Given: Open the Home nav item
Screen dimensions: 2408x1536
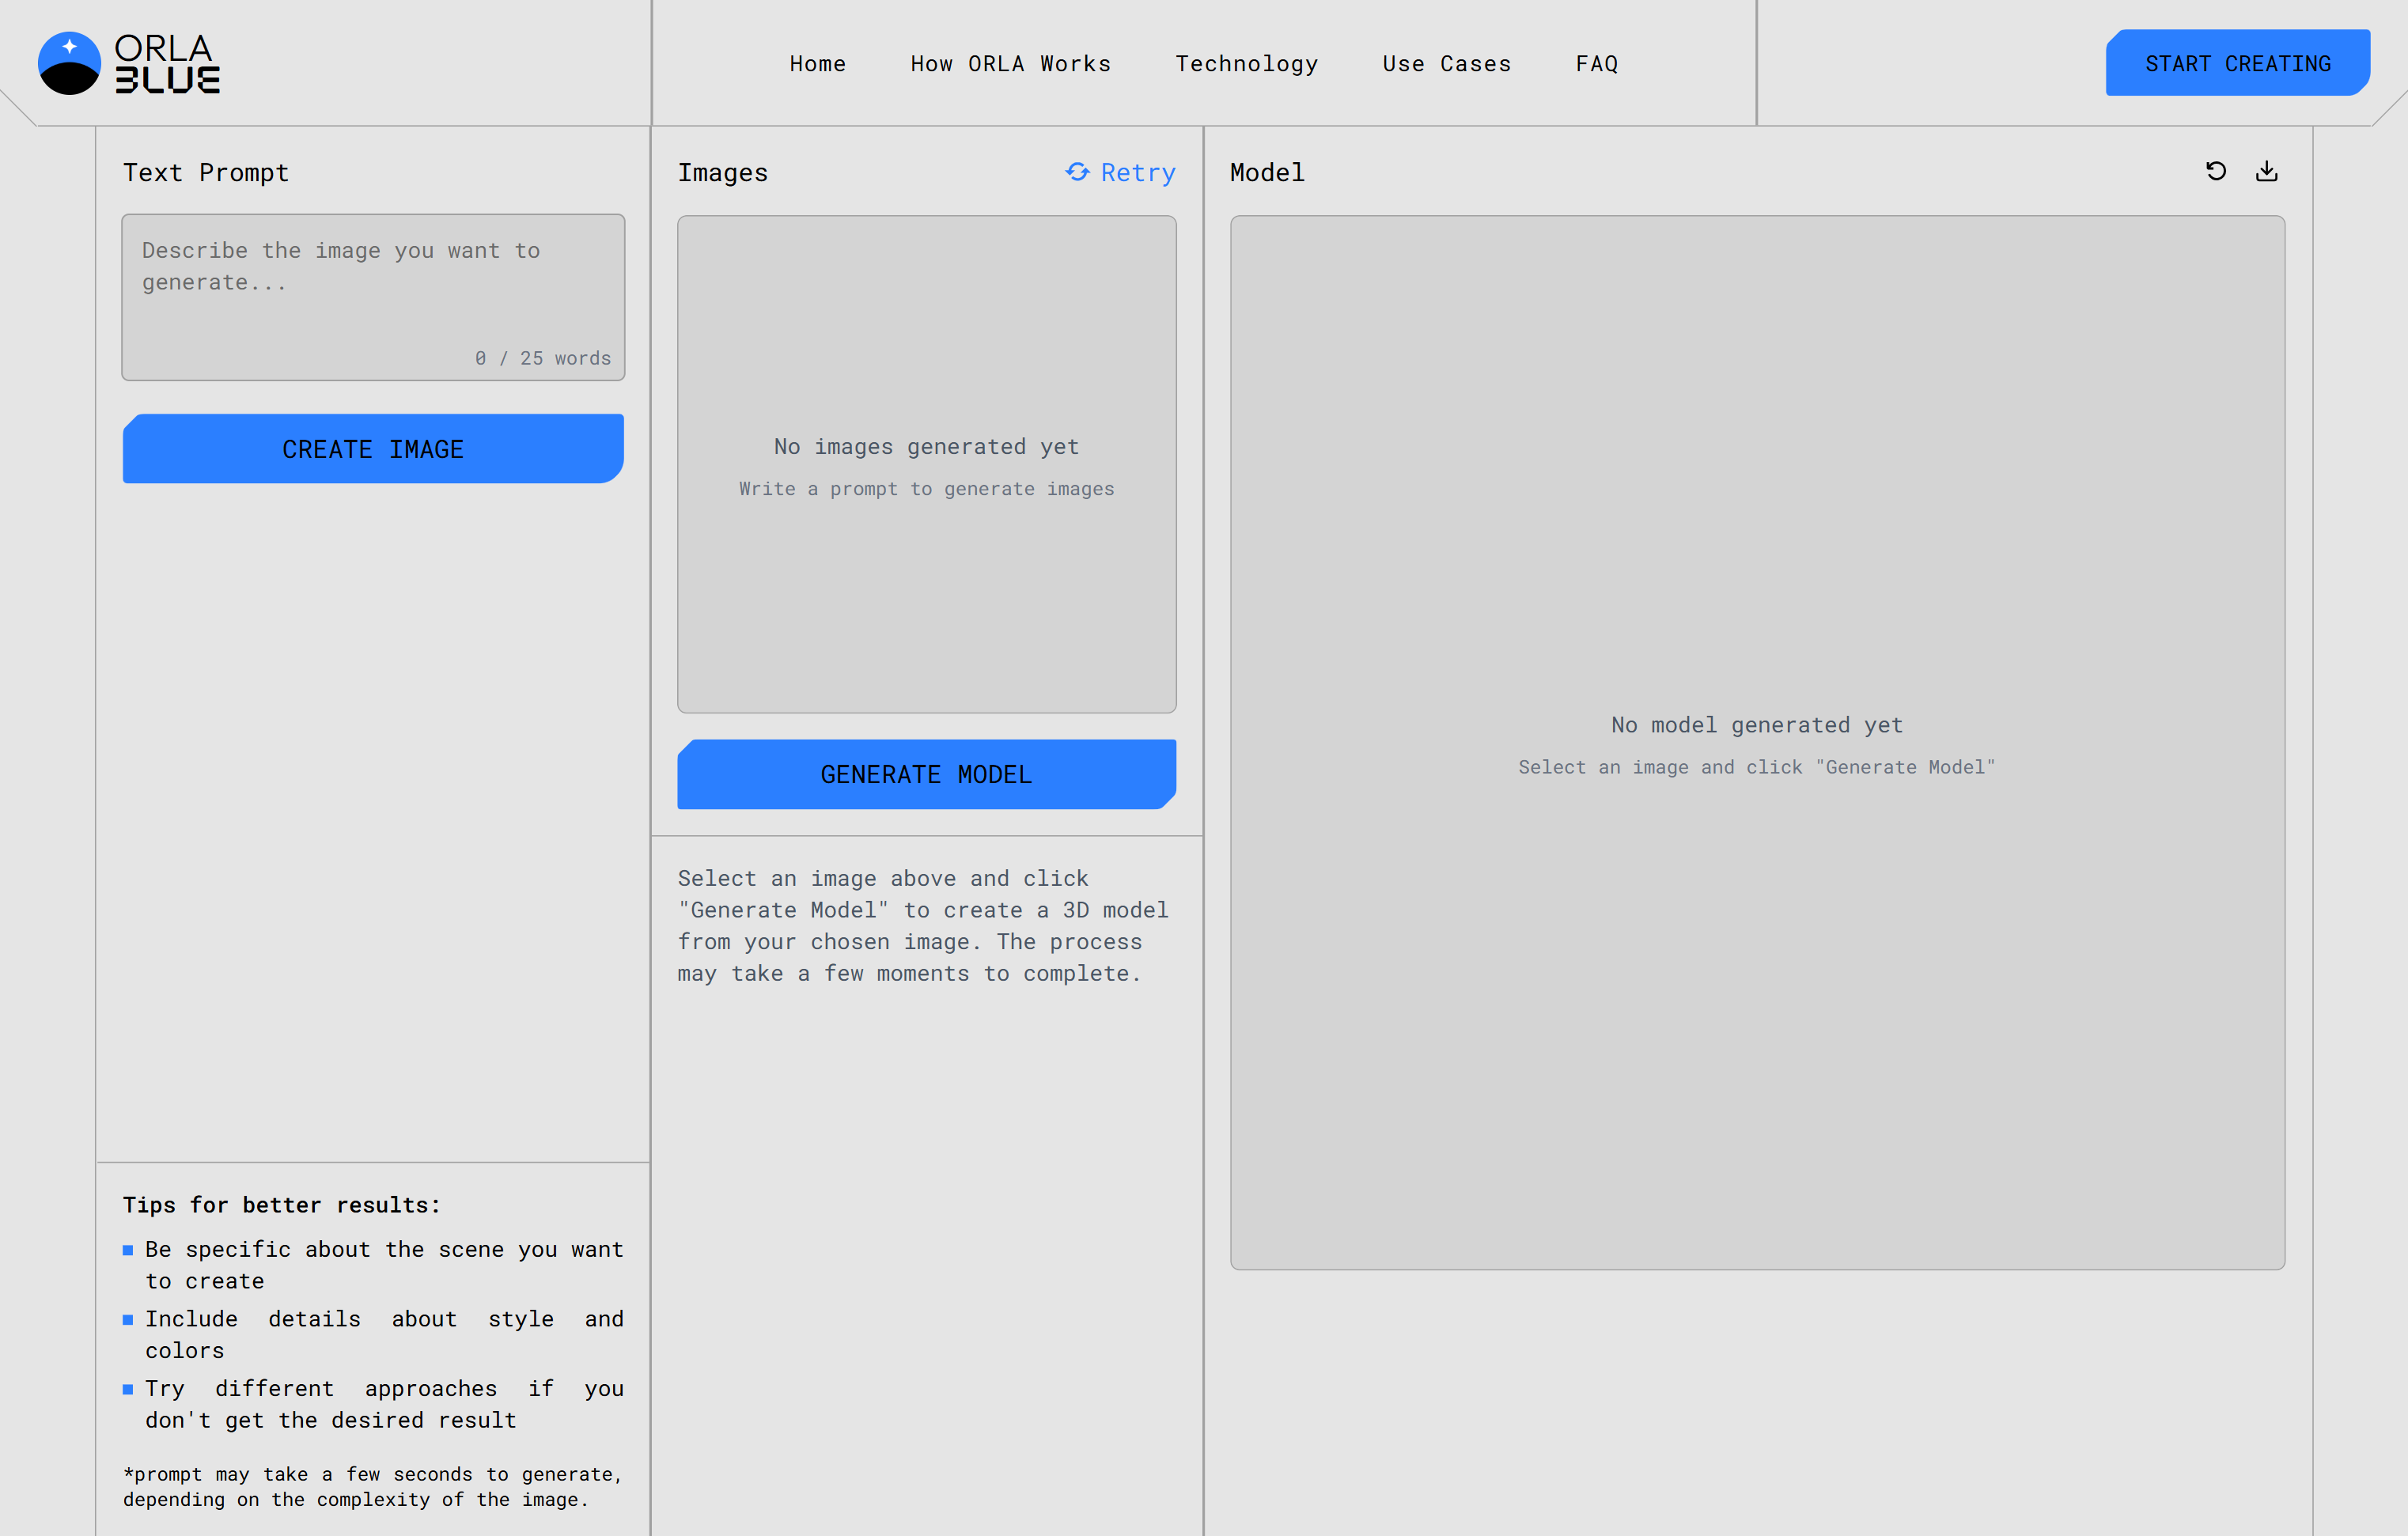Looking at the screenshot, I should point(818,64).
